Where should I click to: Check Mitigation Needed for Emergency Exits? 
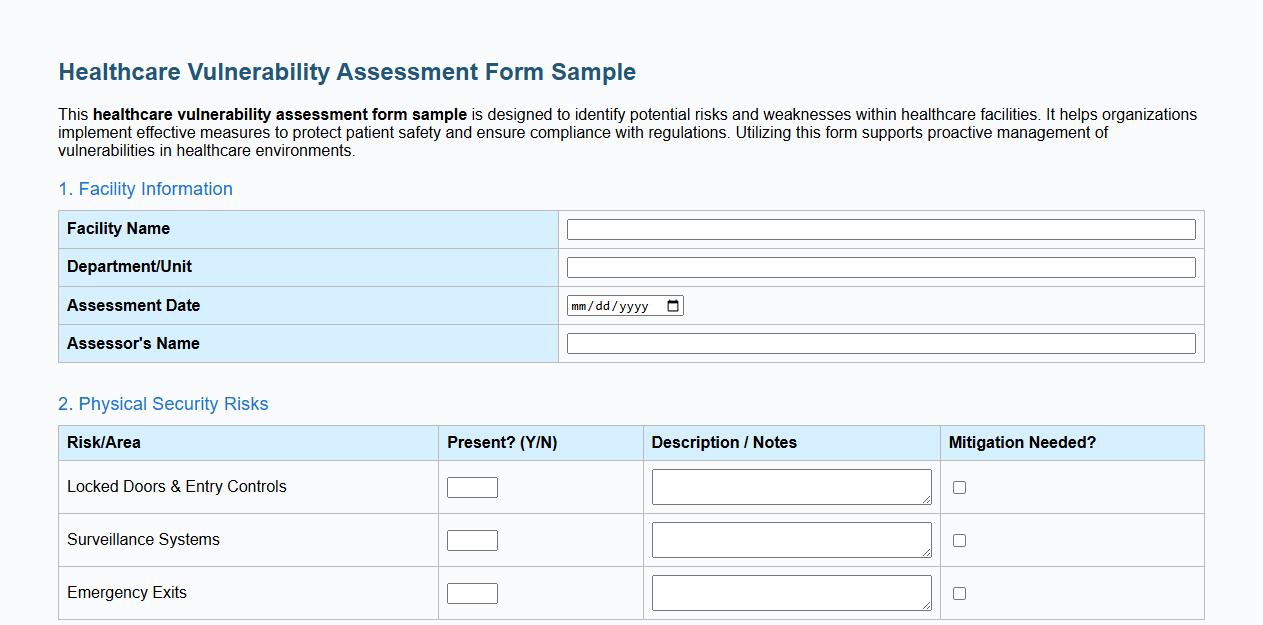(959, 592)
